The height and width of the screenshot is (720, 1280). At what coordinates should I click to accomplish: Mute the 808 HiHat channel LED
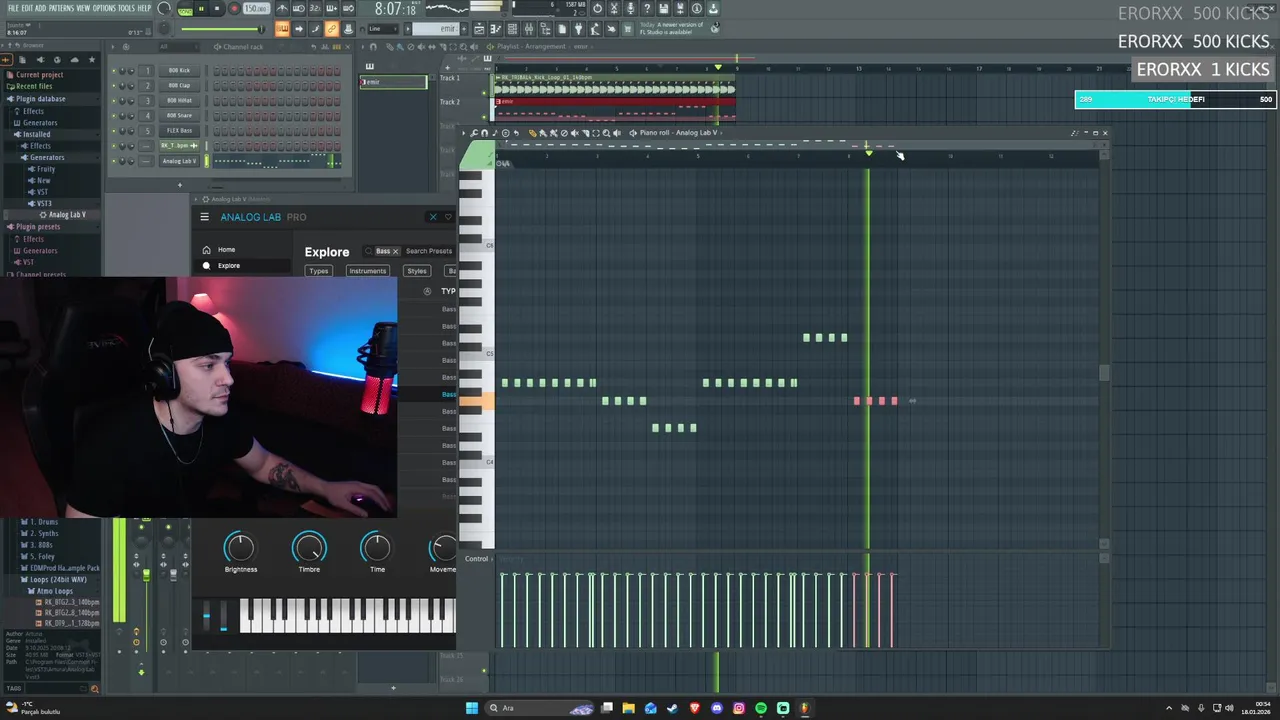pos(115,100)
